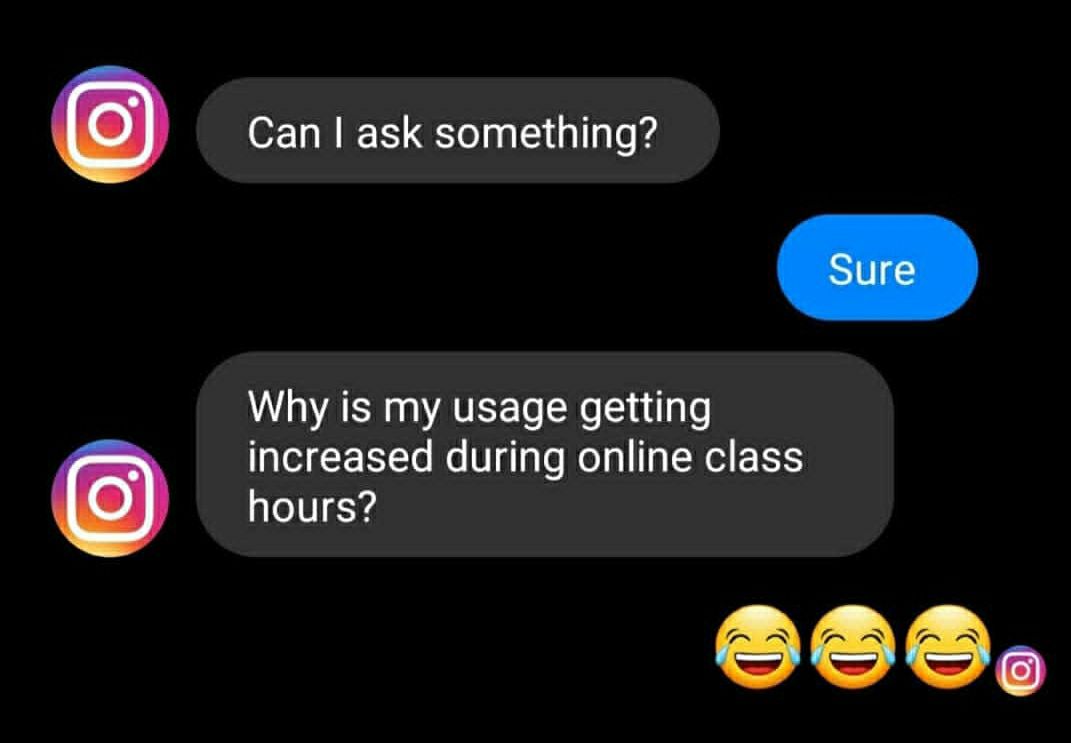Click the small Instagram logo after the emojis
Viewport: 1071px width, 743px height.
coord(1020,671)
